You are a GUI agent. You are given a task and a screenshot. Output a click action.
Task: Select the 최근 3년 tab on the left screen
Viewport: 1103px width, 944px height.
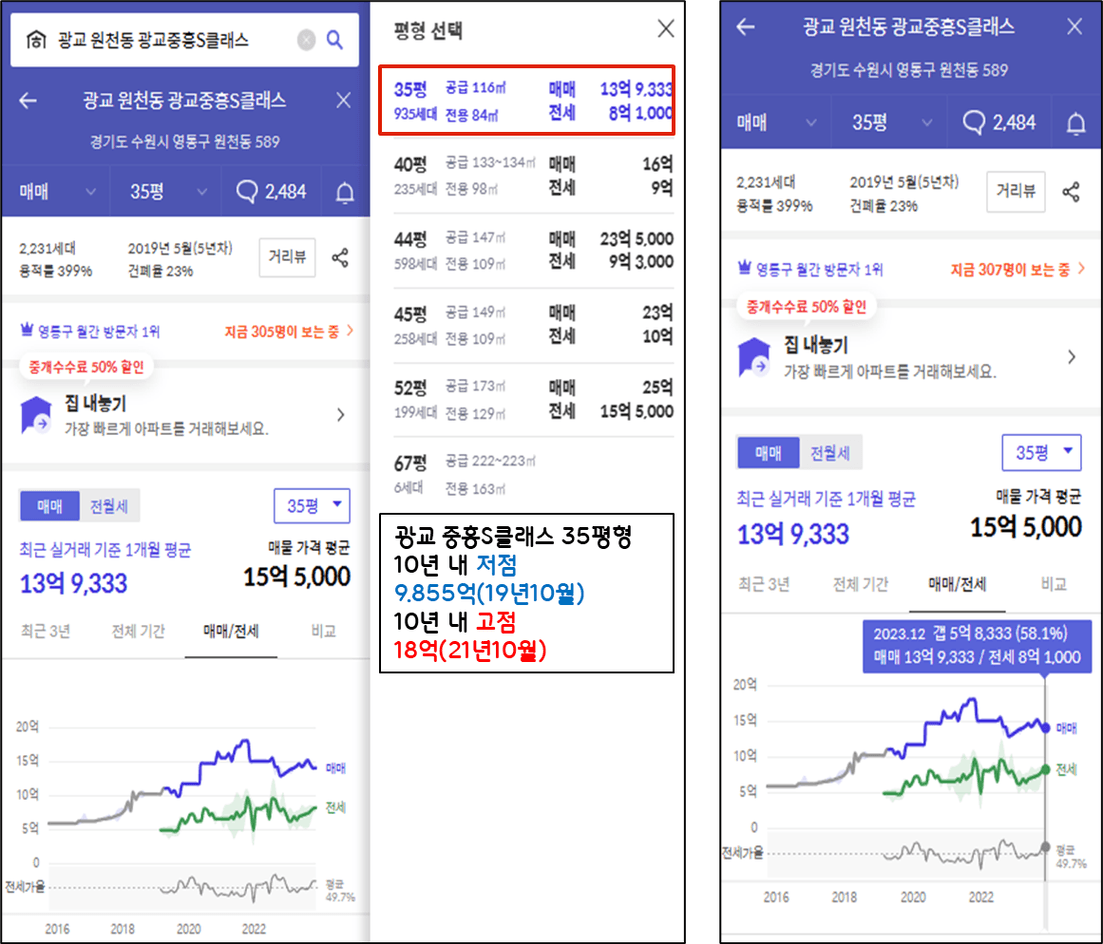[x=46, y=631]
